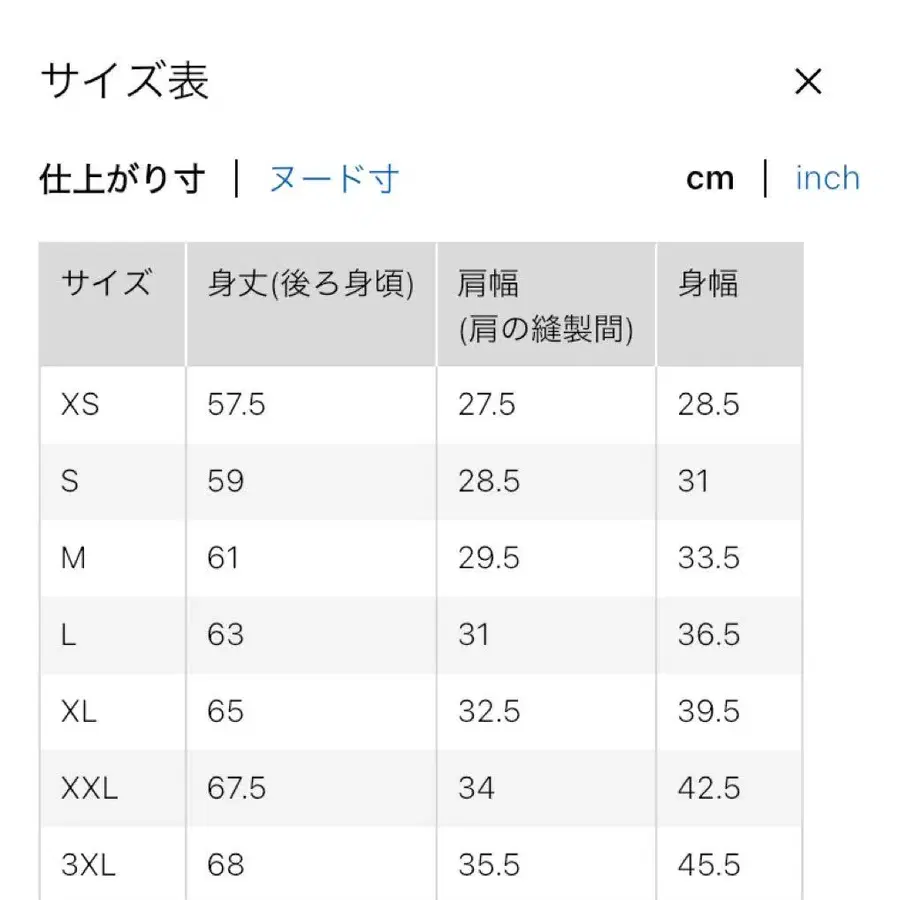Open the ヌード寸 measurement view
The width and height of the screenshot is (900, 900).
tap(333, 178)
